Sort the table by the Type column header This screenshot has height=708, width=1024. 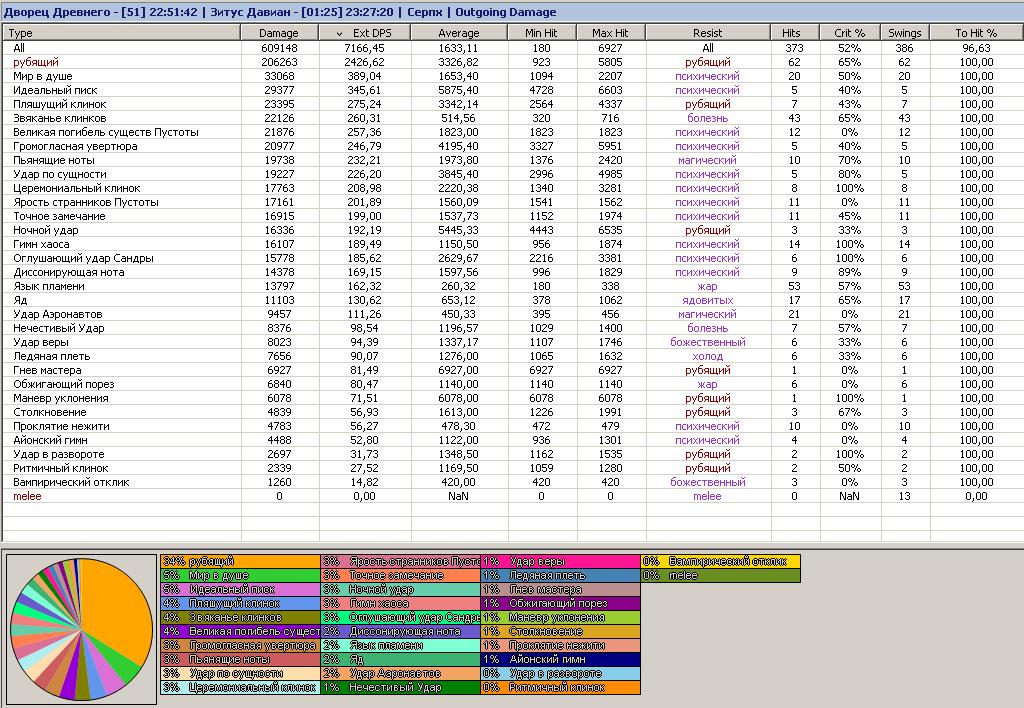[122, 33]
